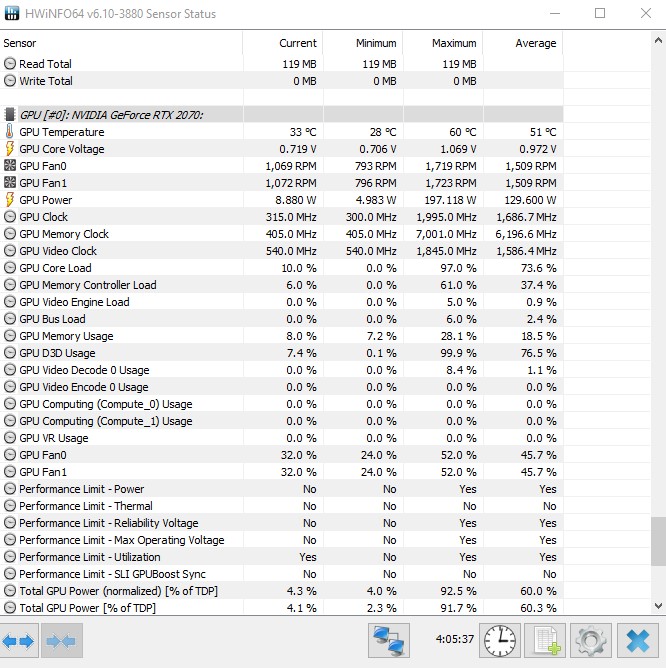Image resolution: width=666 pixels, height=668 pixels.
Task: Click circle icon beside GPU D3D Usage
Action: tap(10, 353)
